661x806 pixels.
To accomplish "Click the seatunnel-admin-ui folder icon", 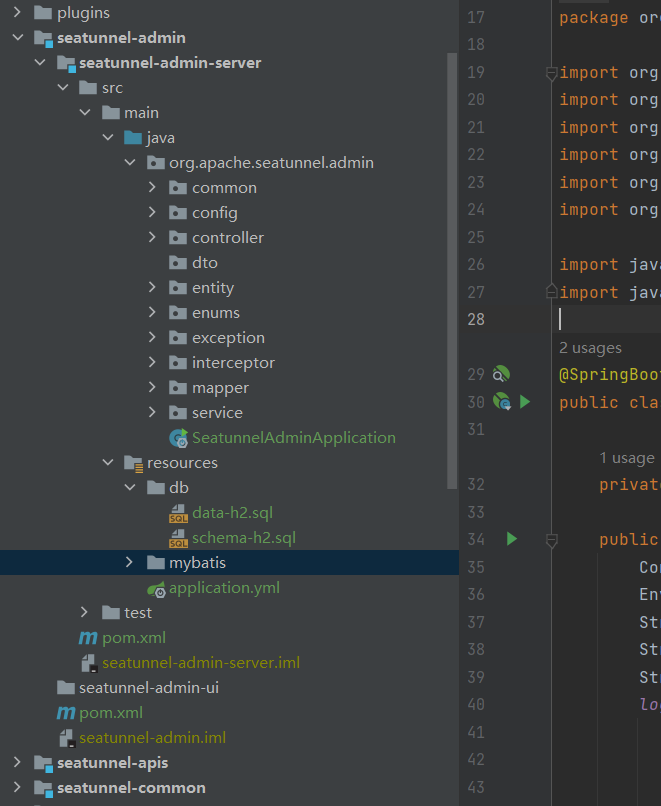I will [x=66, y=688].
